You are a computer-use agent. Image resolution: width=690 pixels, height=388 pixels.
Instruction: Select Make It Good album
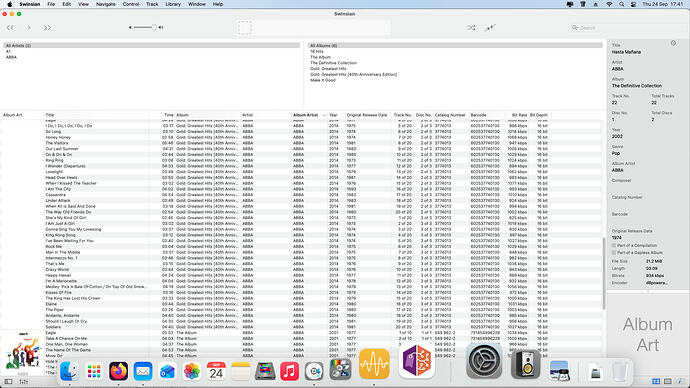pyautogui.click(x=455, y=80)
